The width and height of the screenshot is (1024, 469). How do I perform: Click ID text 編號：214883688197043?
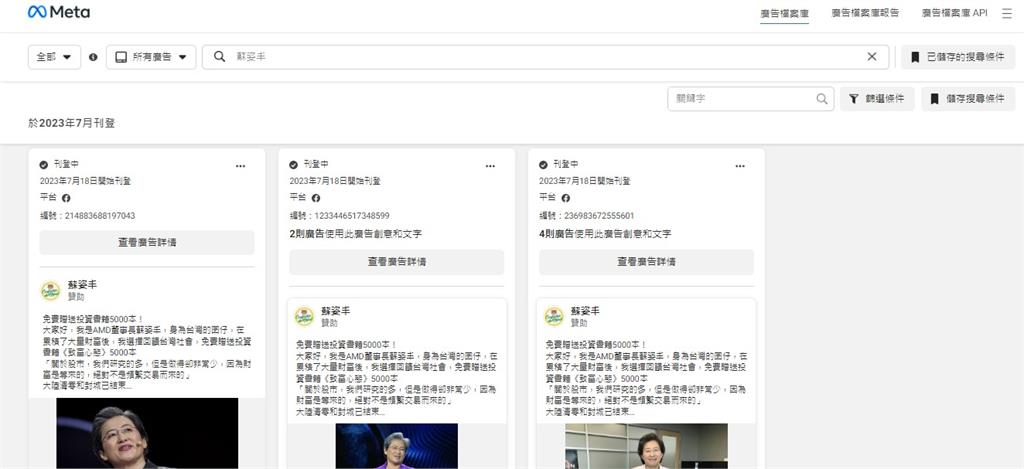click(x=88, y=216)
